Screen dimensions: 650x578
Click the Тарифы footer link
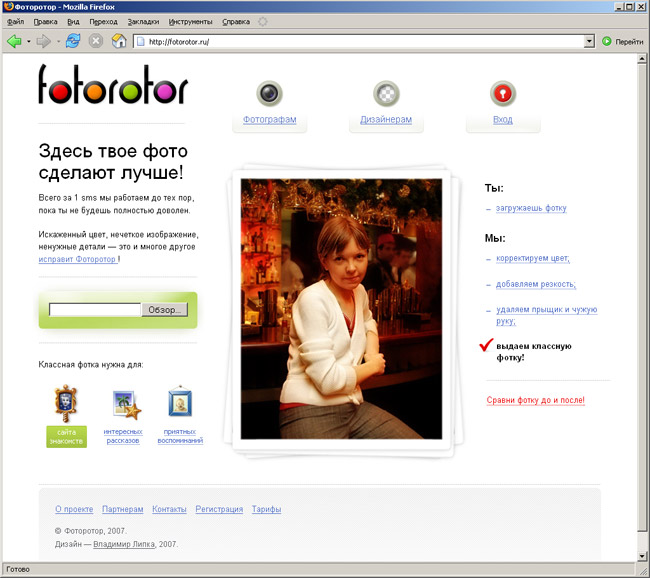(266, 509)
